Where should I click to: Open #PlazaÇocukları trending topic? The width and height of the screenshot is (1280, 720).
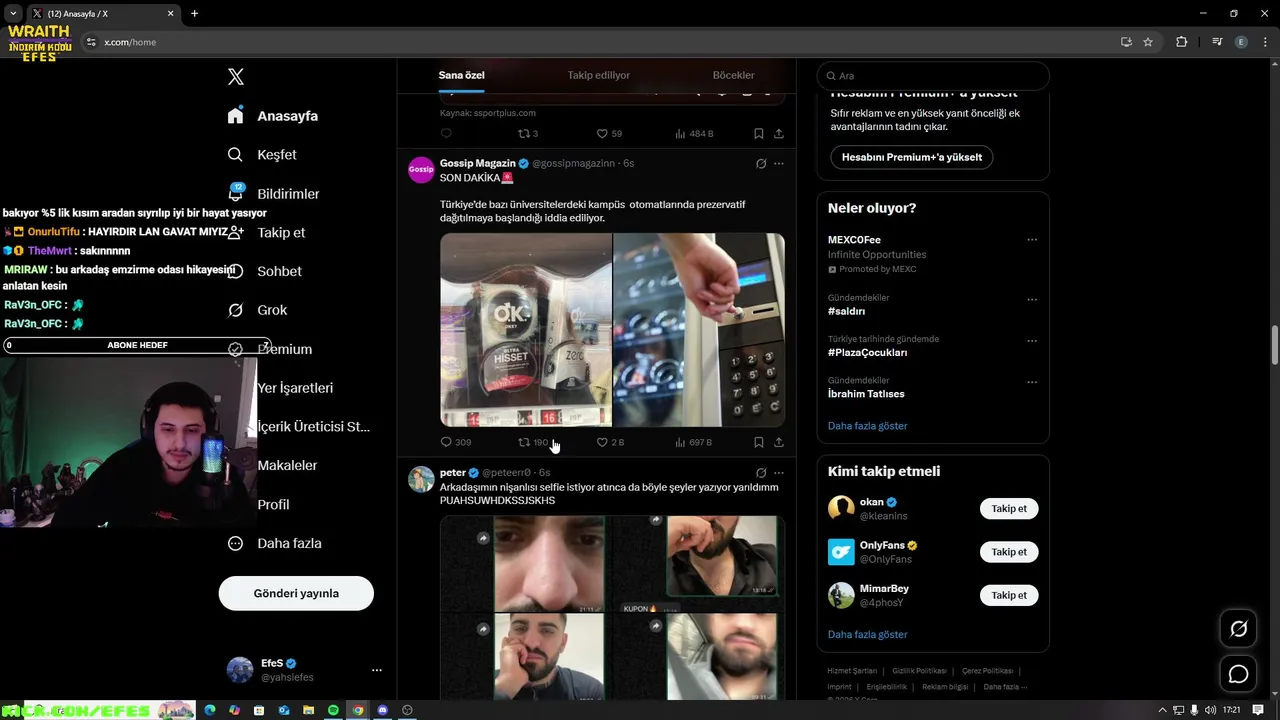[867, 352]
